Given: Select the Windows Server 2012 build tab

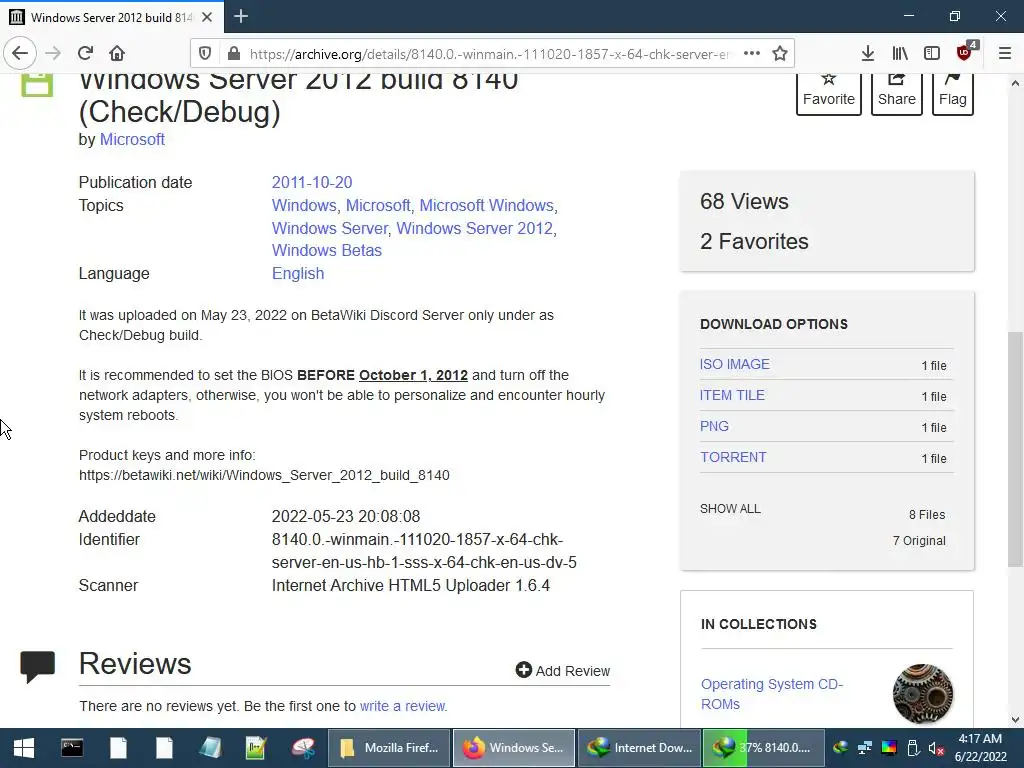Looking at the screenshot, I should [x=112, y=17].
